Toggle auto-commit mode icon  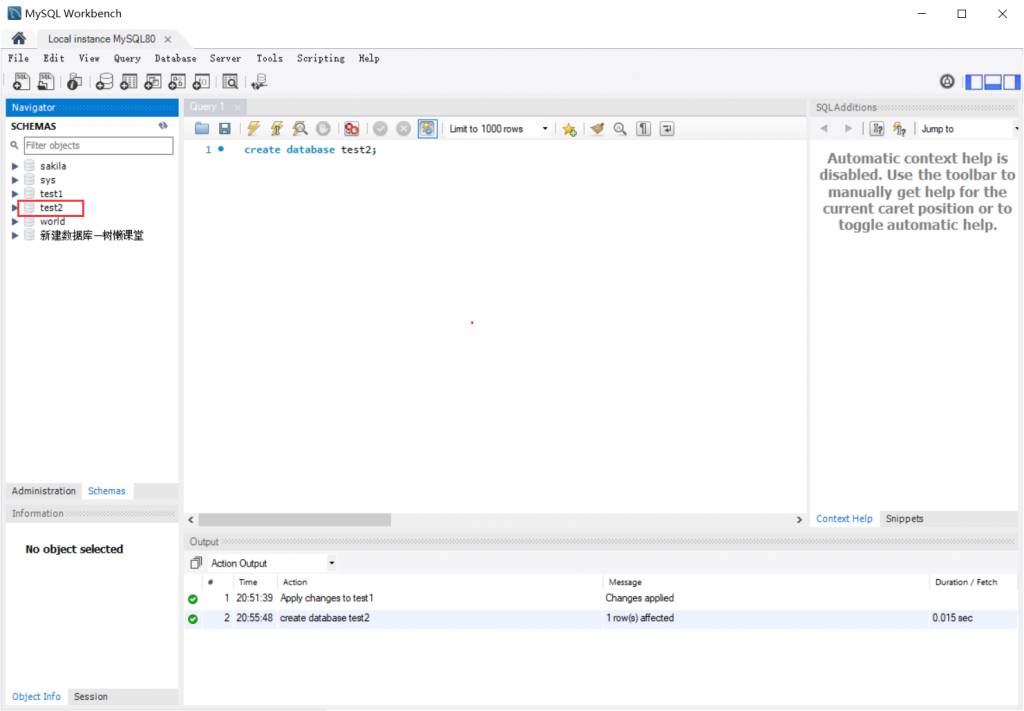(x=427, y=129)
